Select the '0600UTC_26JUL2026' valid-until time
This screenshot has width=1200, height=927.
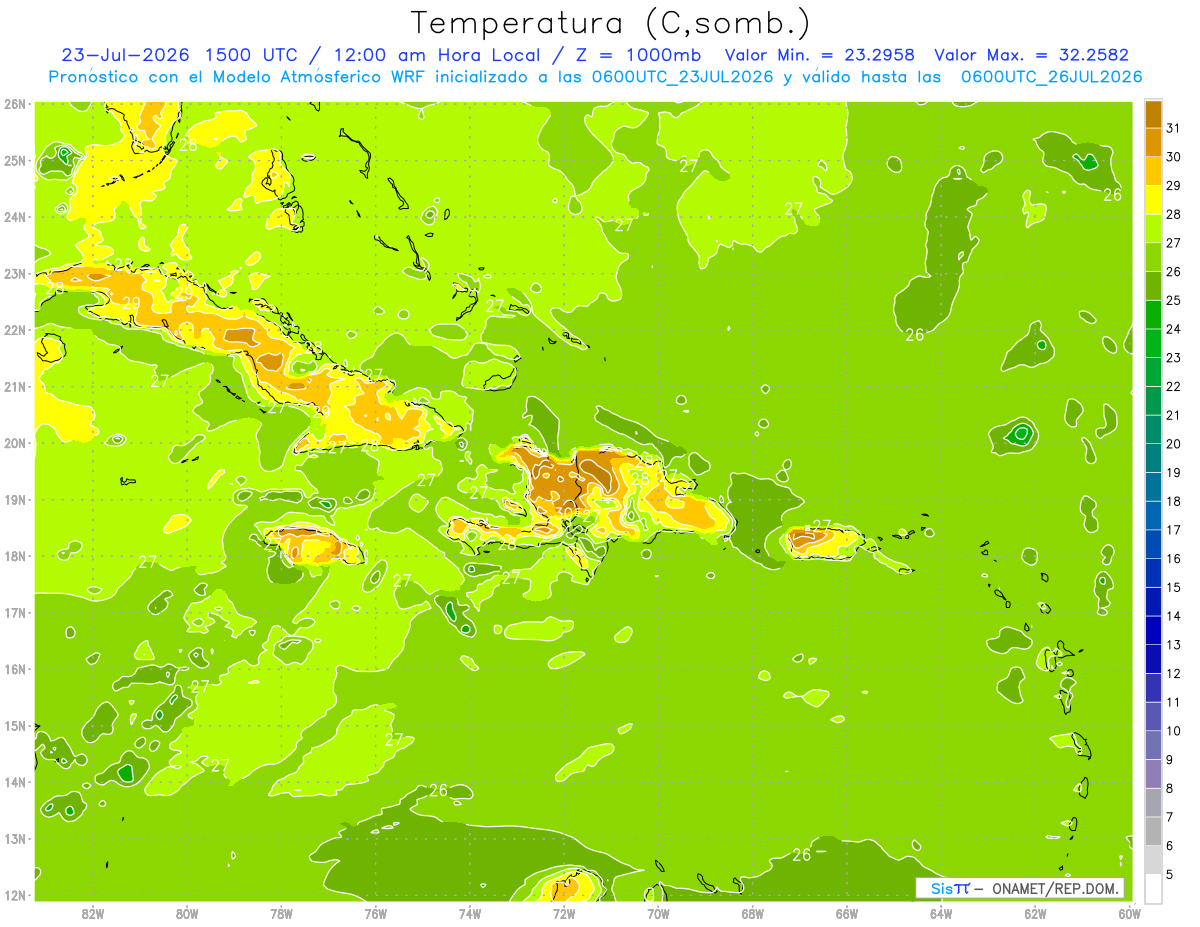pyautogui.click(x=1051, y=76)
